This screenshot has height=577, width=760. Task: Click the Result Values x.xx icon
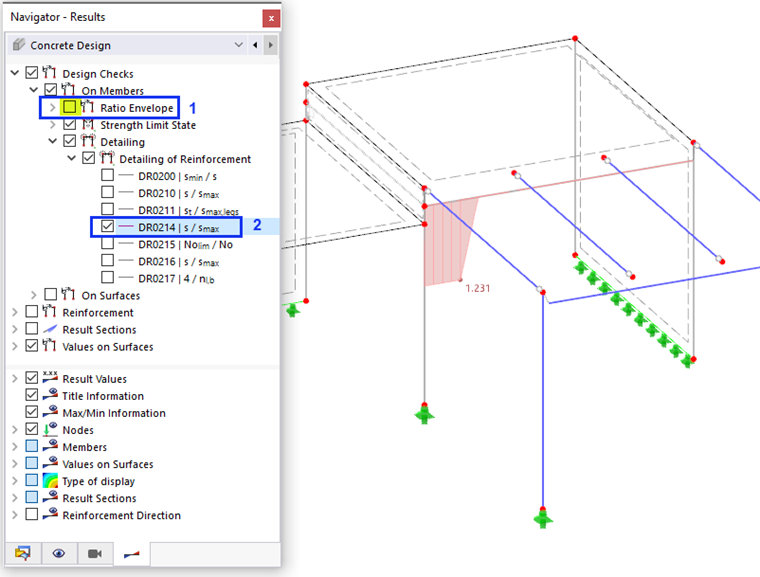point(50,377)
